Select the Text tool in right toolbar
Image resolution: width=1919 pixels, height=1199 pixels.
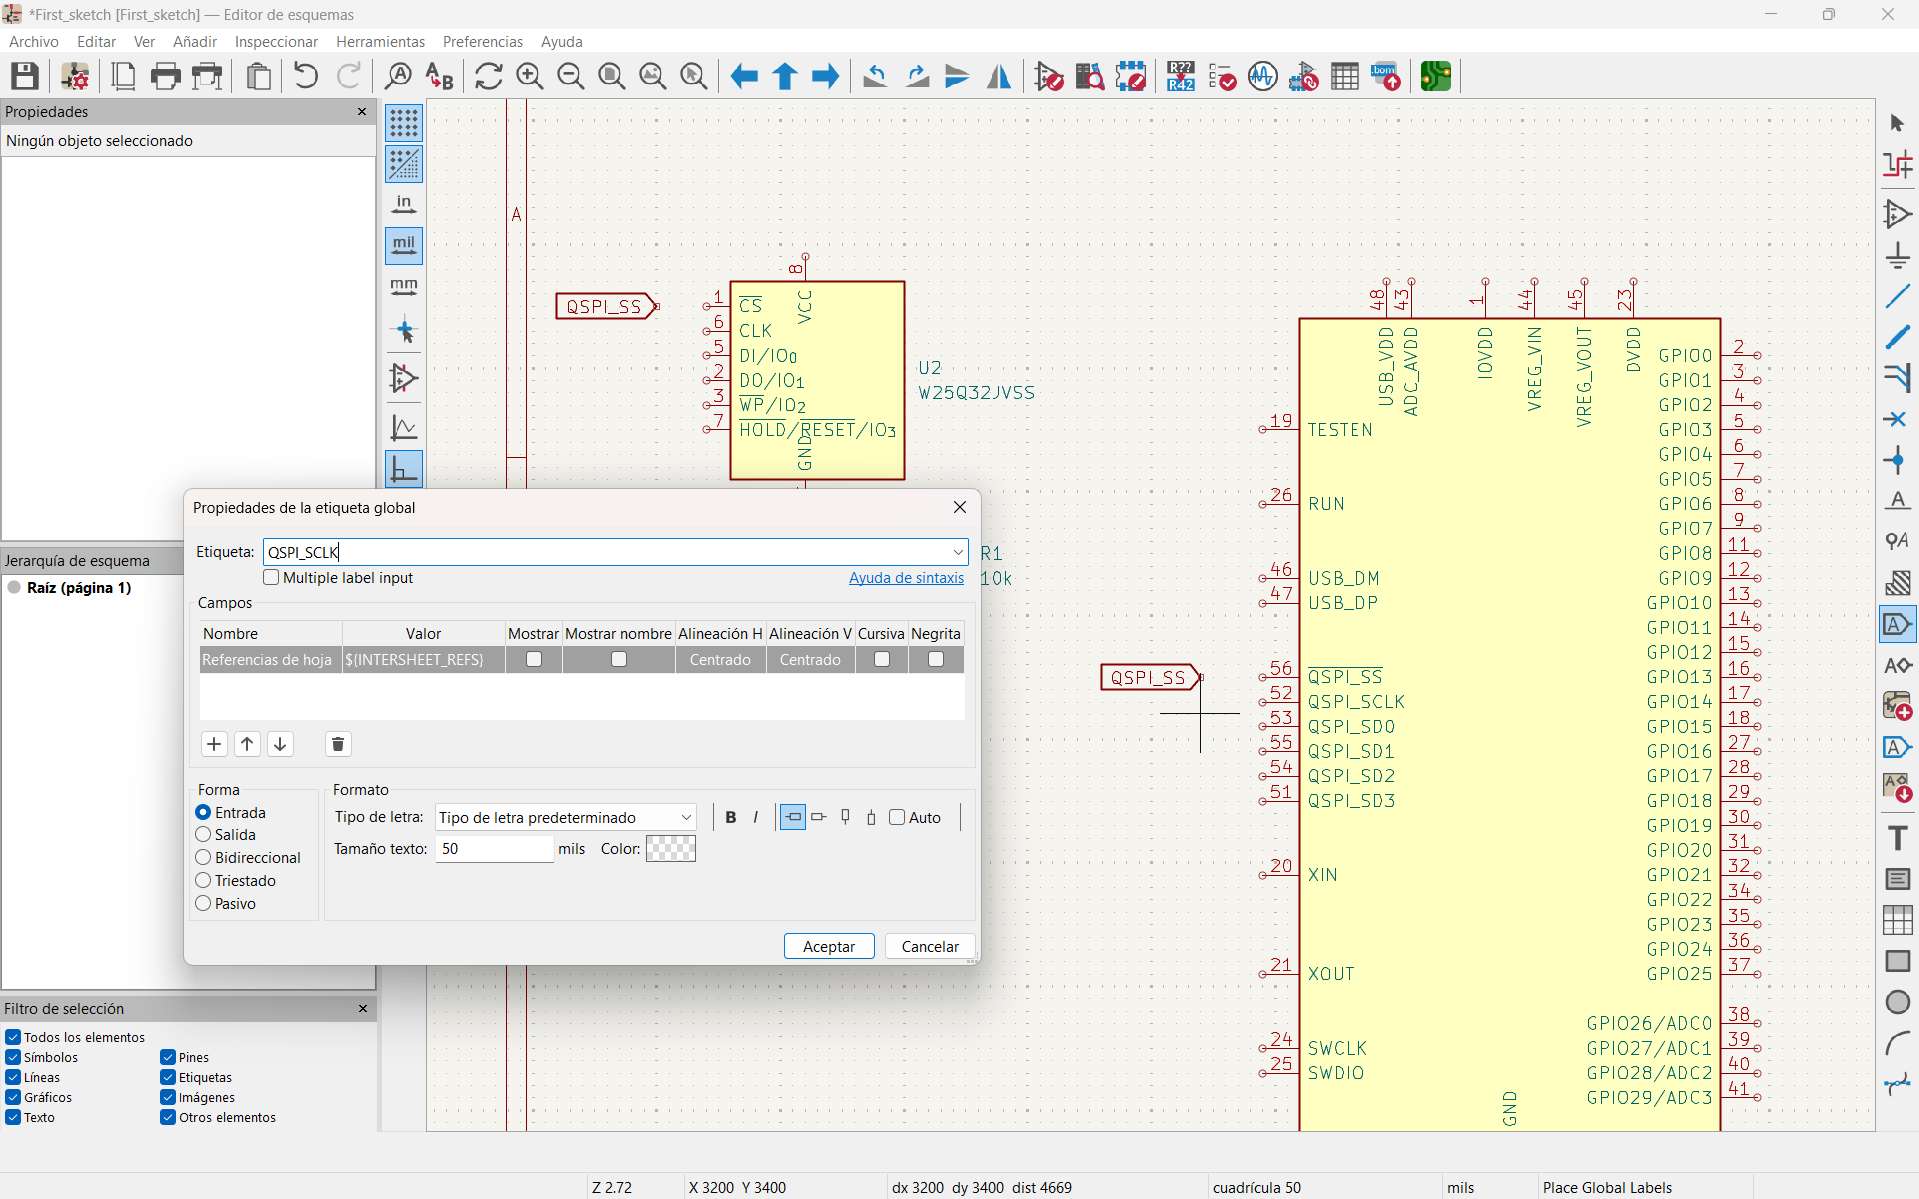pos(1897,838)
